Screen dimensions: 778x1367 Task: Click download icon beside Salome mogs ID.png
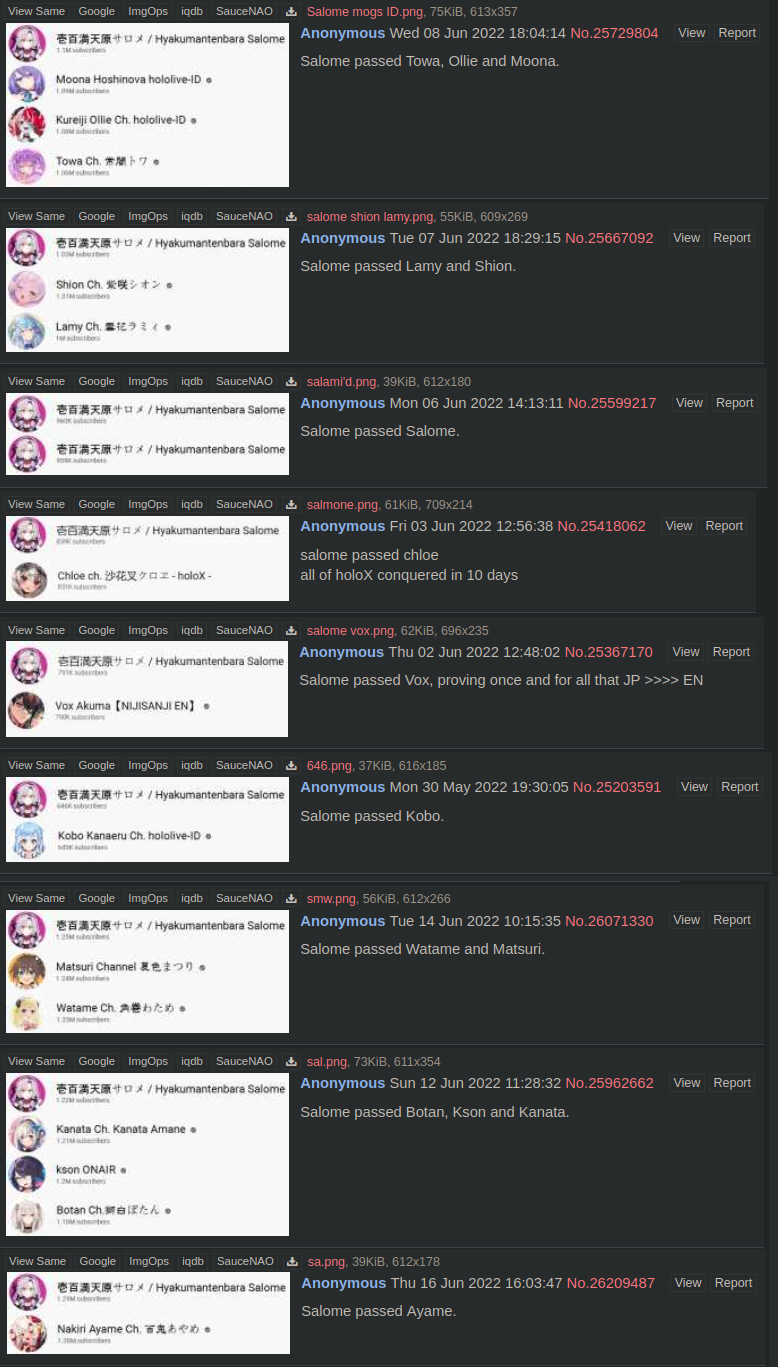pyautogui.click(x=291, y=12)
